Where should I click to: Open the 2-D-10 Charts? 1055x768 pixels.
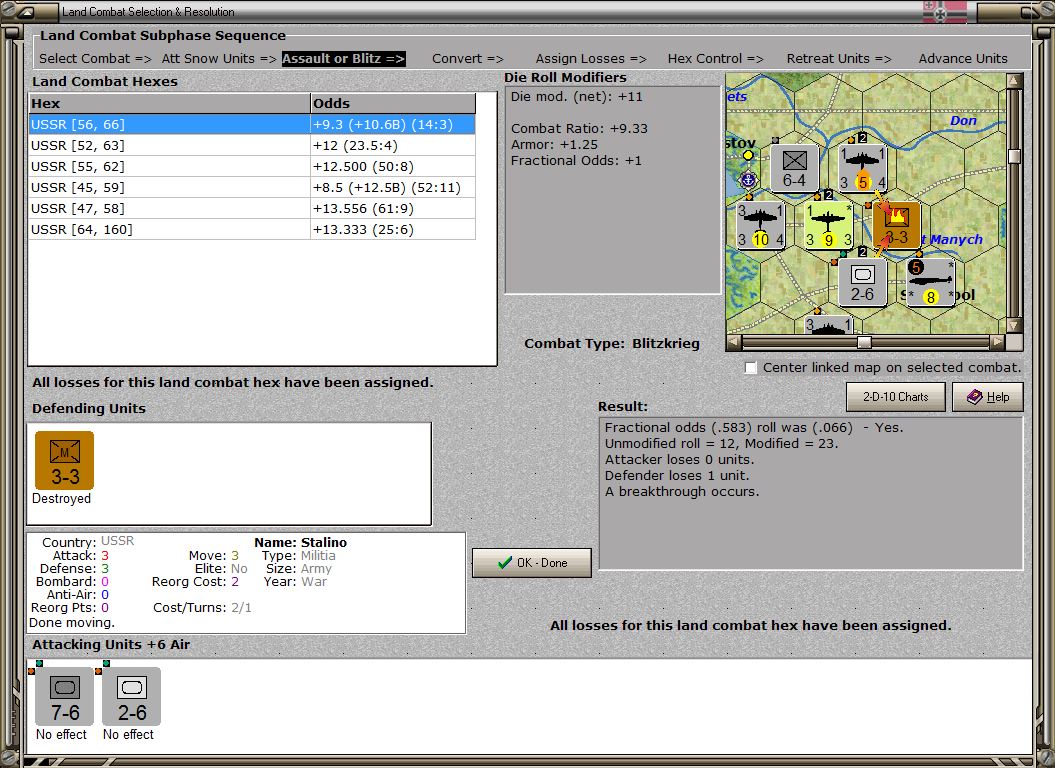coord(896,397)
